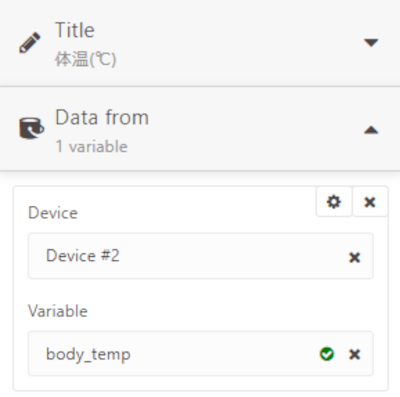Image resolution: width=400 pixels, height=397 pixels.
Task: Clear the body_temp variable selection
Action: tap(354, 354)
